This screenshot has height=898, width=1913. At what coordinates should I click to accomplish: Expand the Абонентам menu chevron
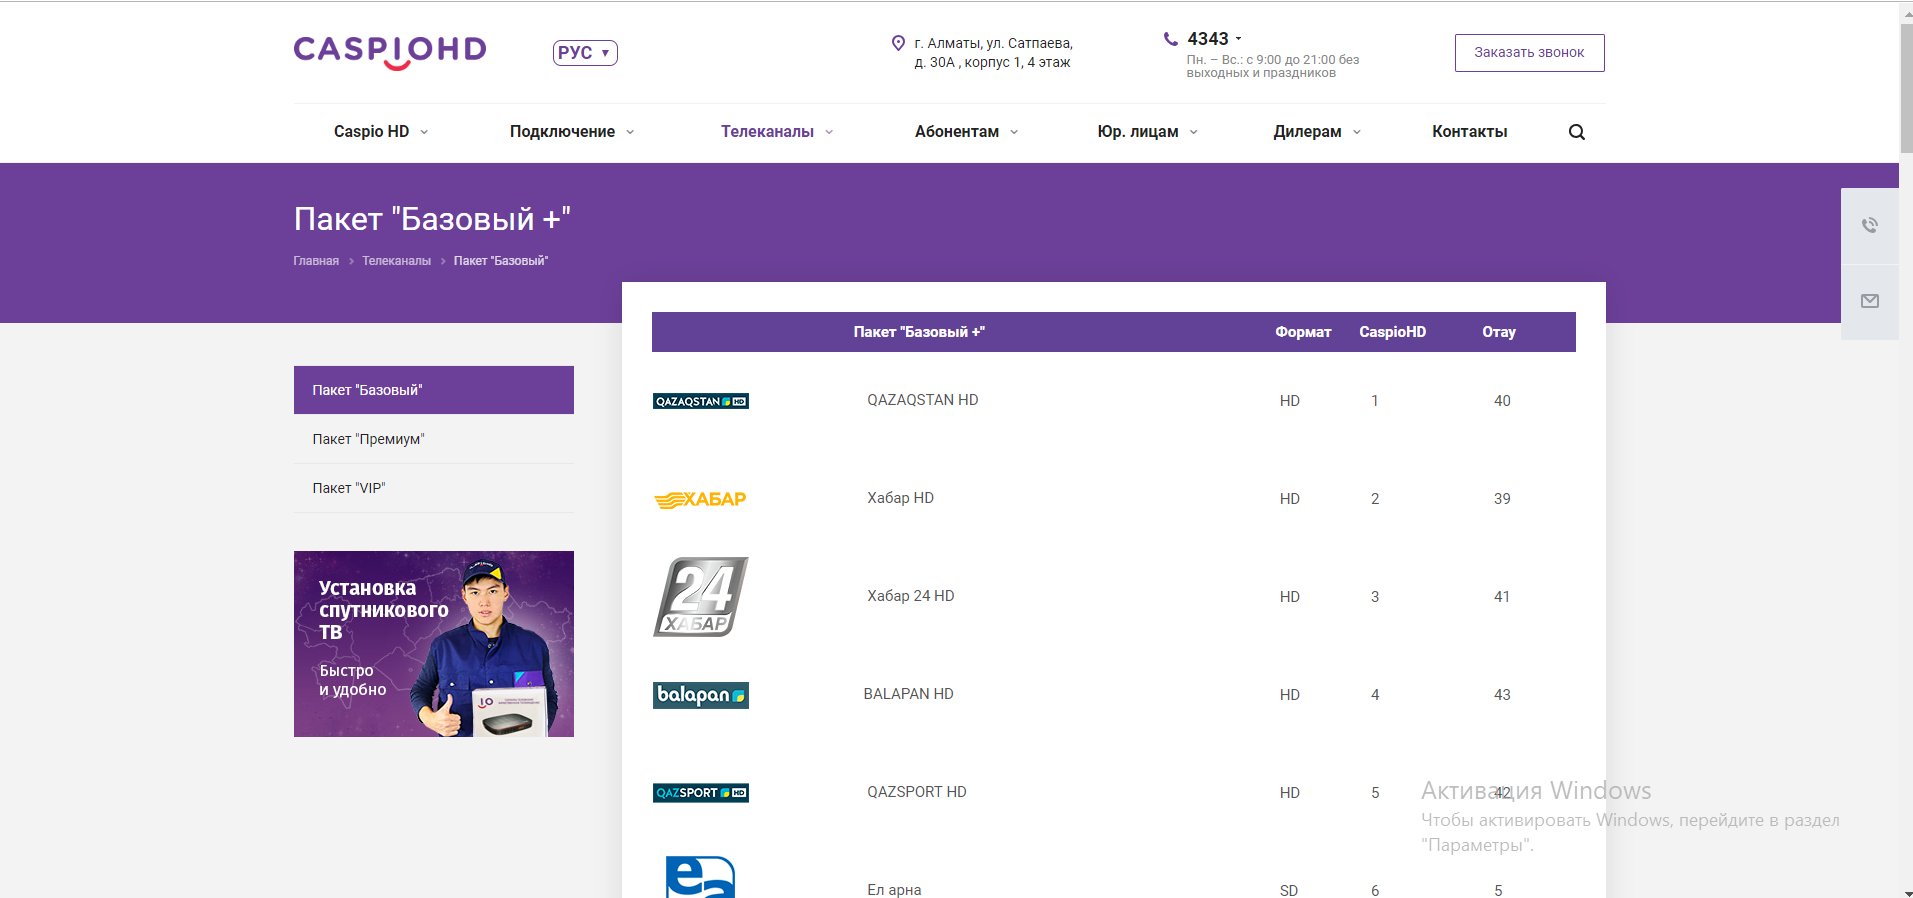[1014, 132]
